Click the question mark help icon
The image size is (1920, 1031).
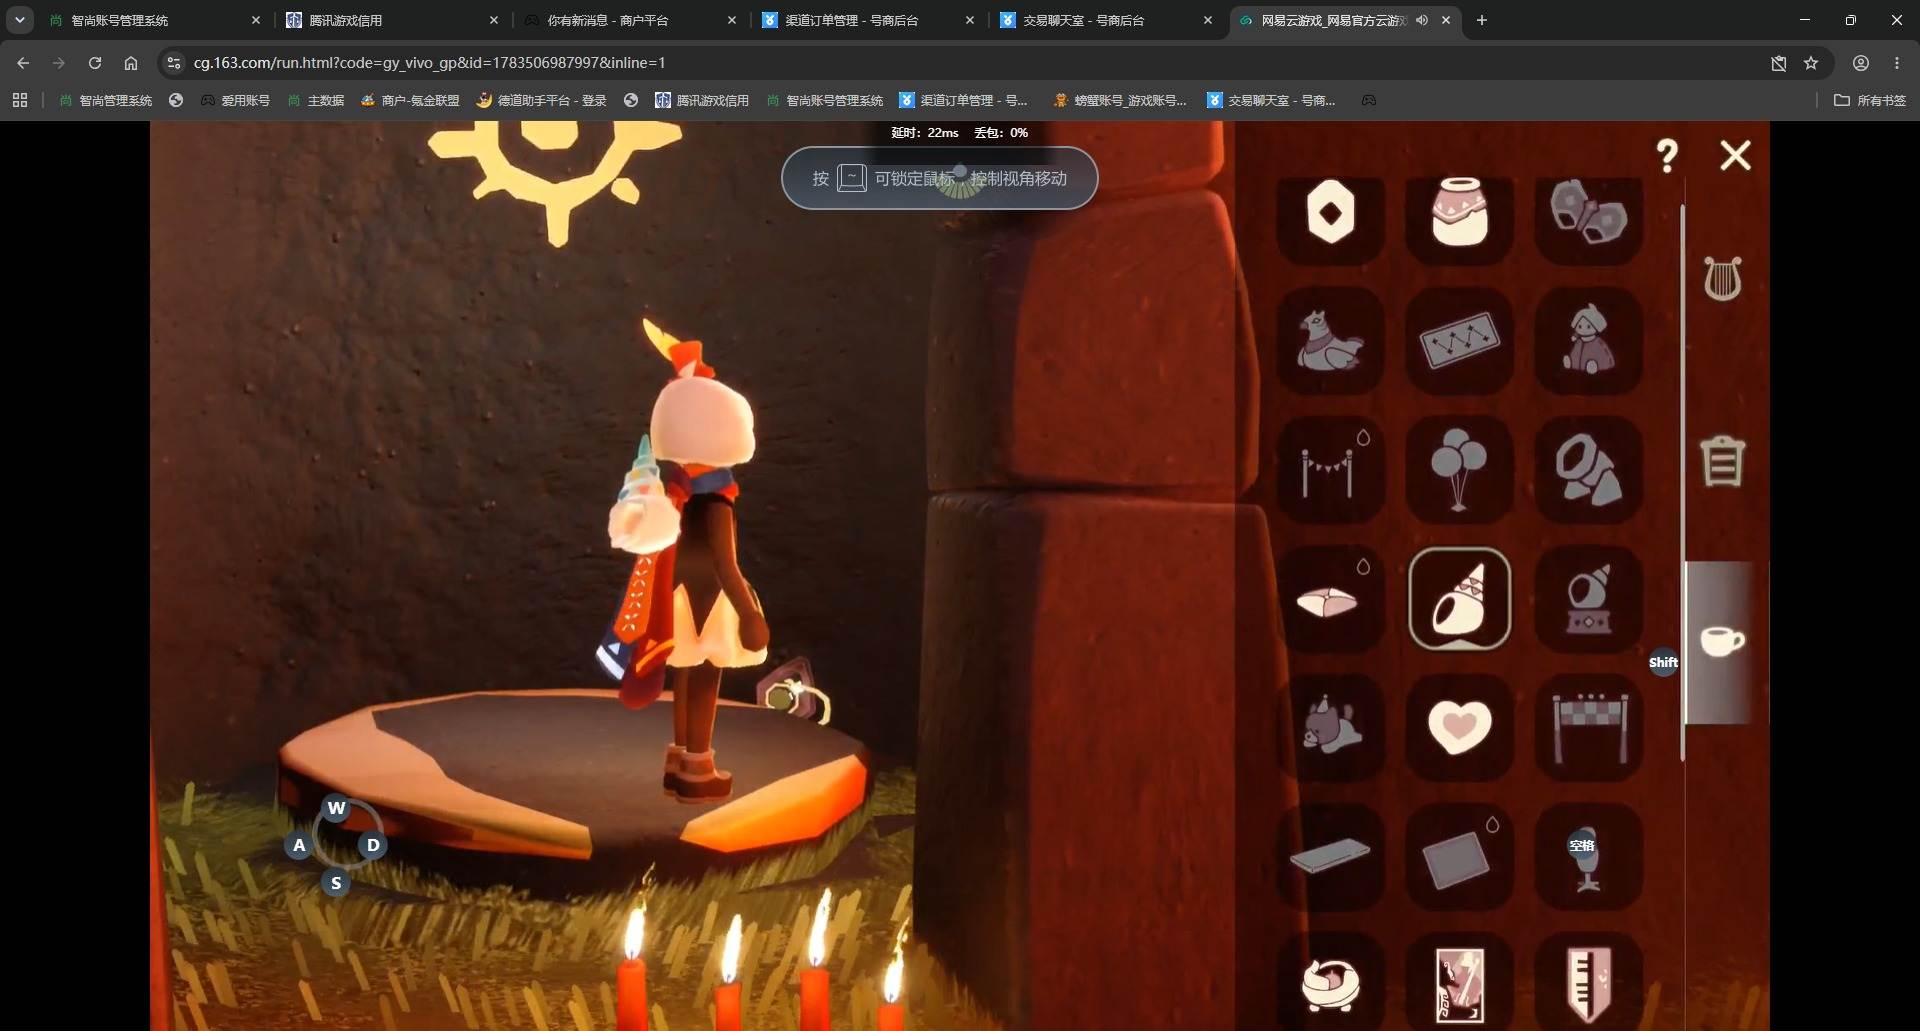coord(1667,155)
